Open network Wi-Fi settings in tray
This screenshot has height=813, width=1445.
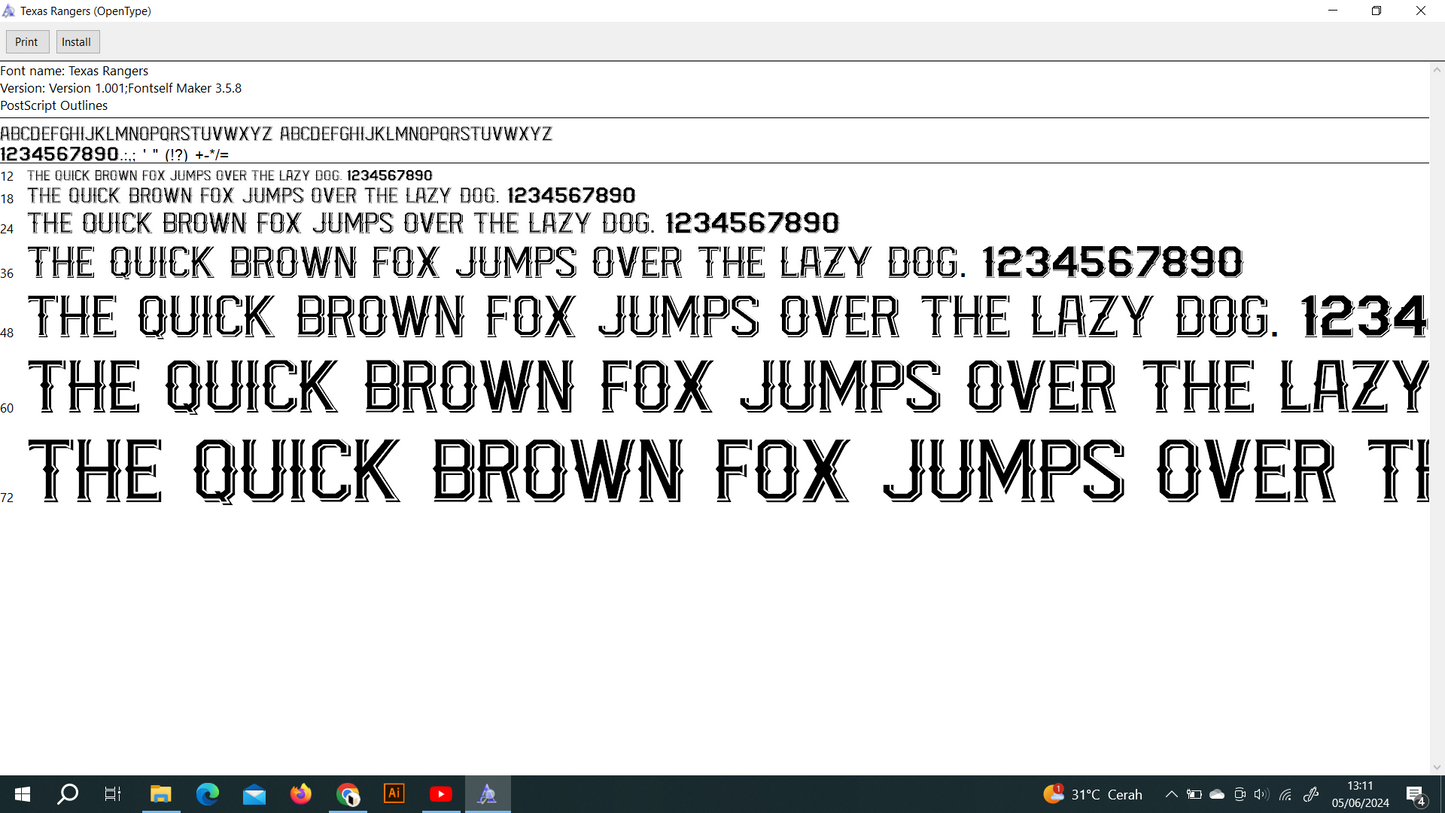(x=1286, y=794)
